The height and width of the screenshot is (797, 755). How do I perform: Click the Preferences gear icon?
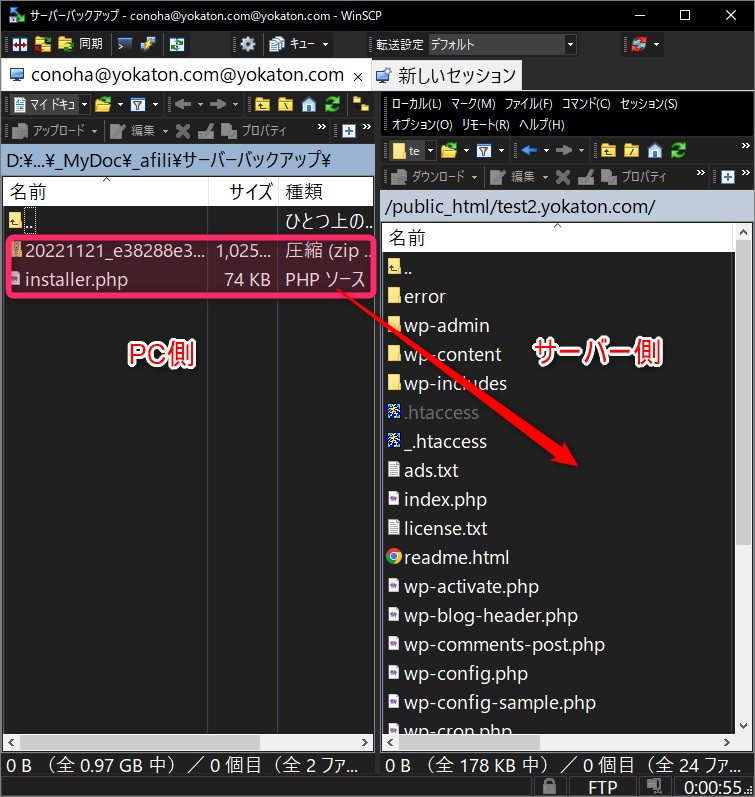click(248, 44)
